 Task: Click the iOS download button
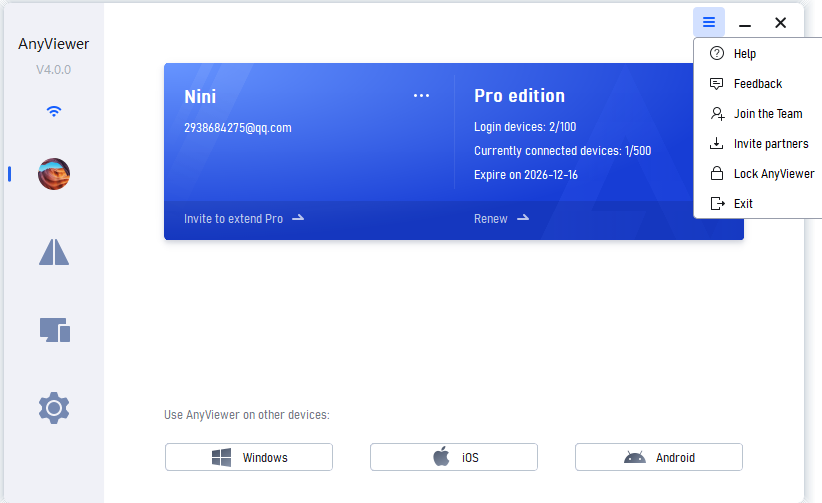coord(453,457)
